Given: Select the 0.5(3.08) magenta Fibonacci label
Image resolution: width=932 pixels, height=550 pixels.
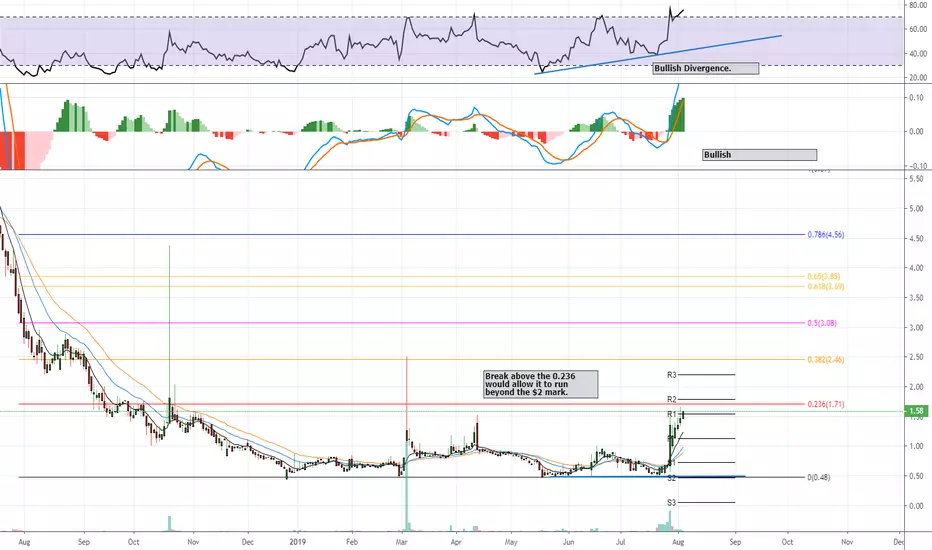Looking at the screenshot, I should pos(821,323).
